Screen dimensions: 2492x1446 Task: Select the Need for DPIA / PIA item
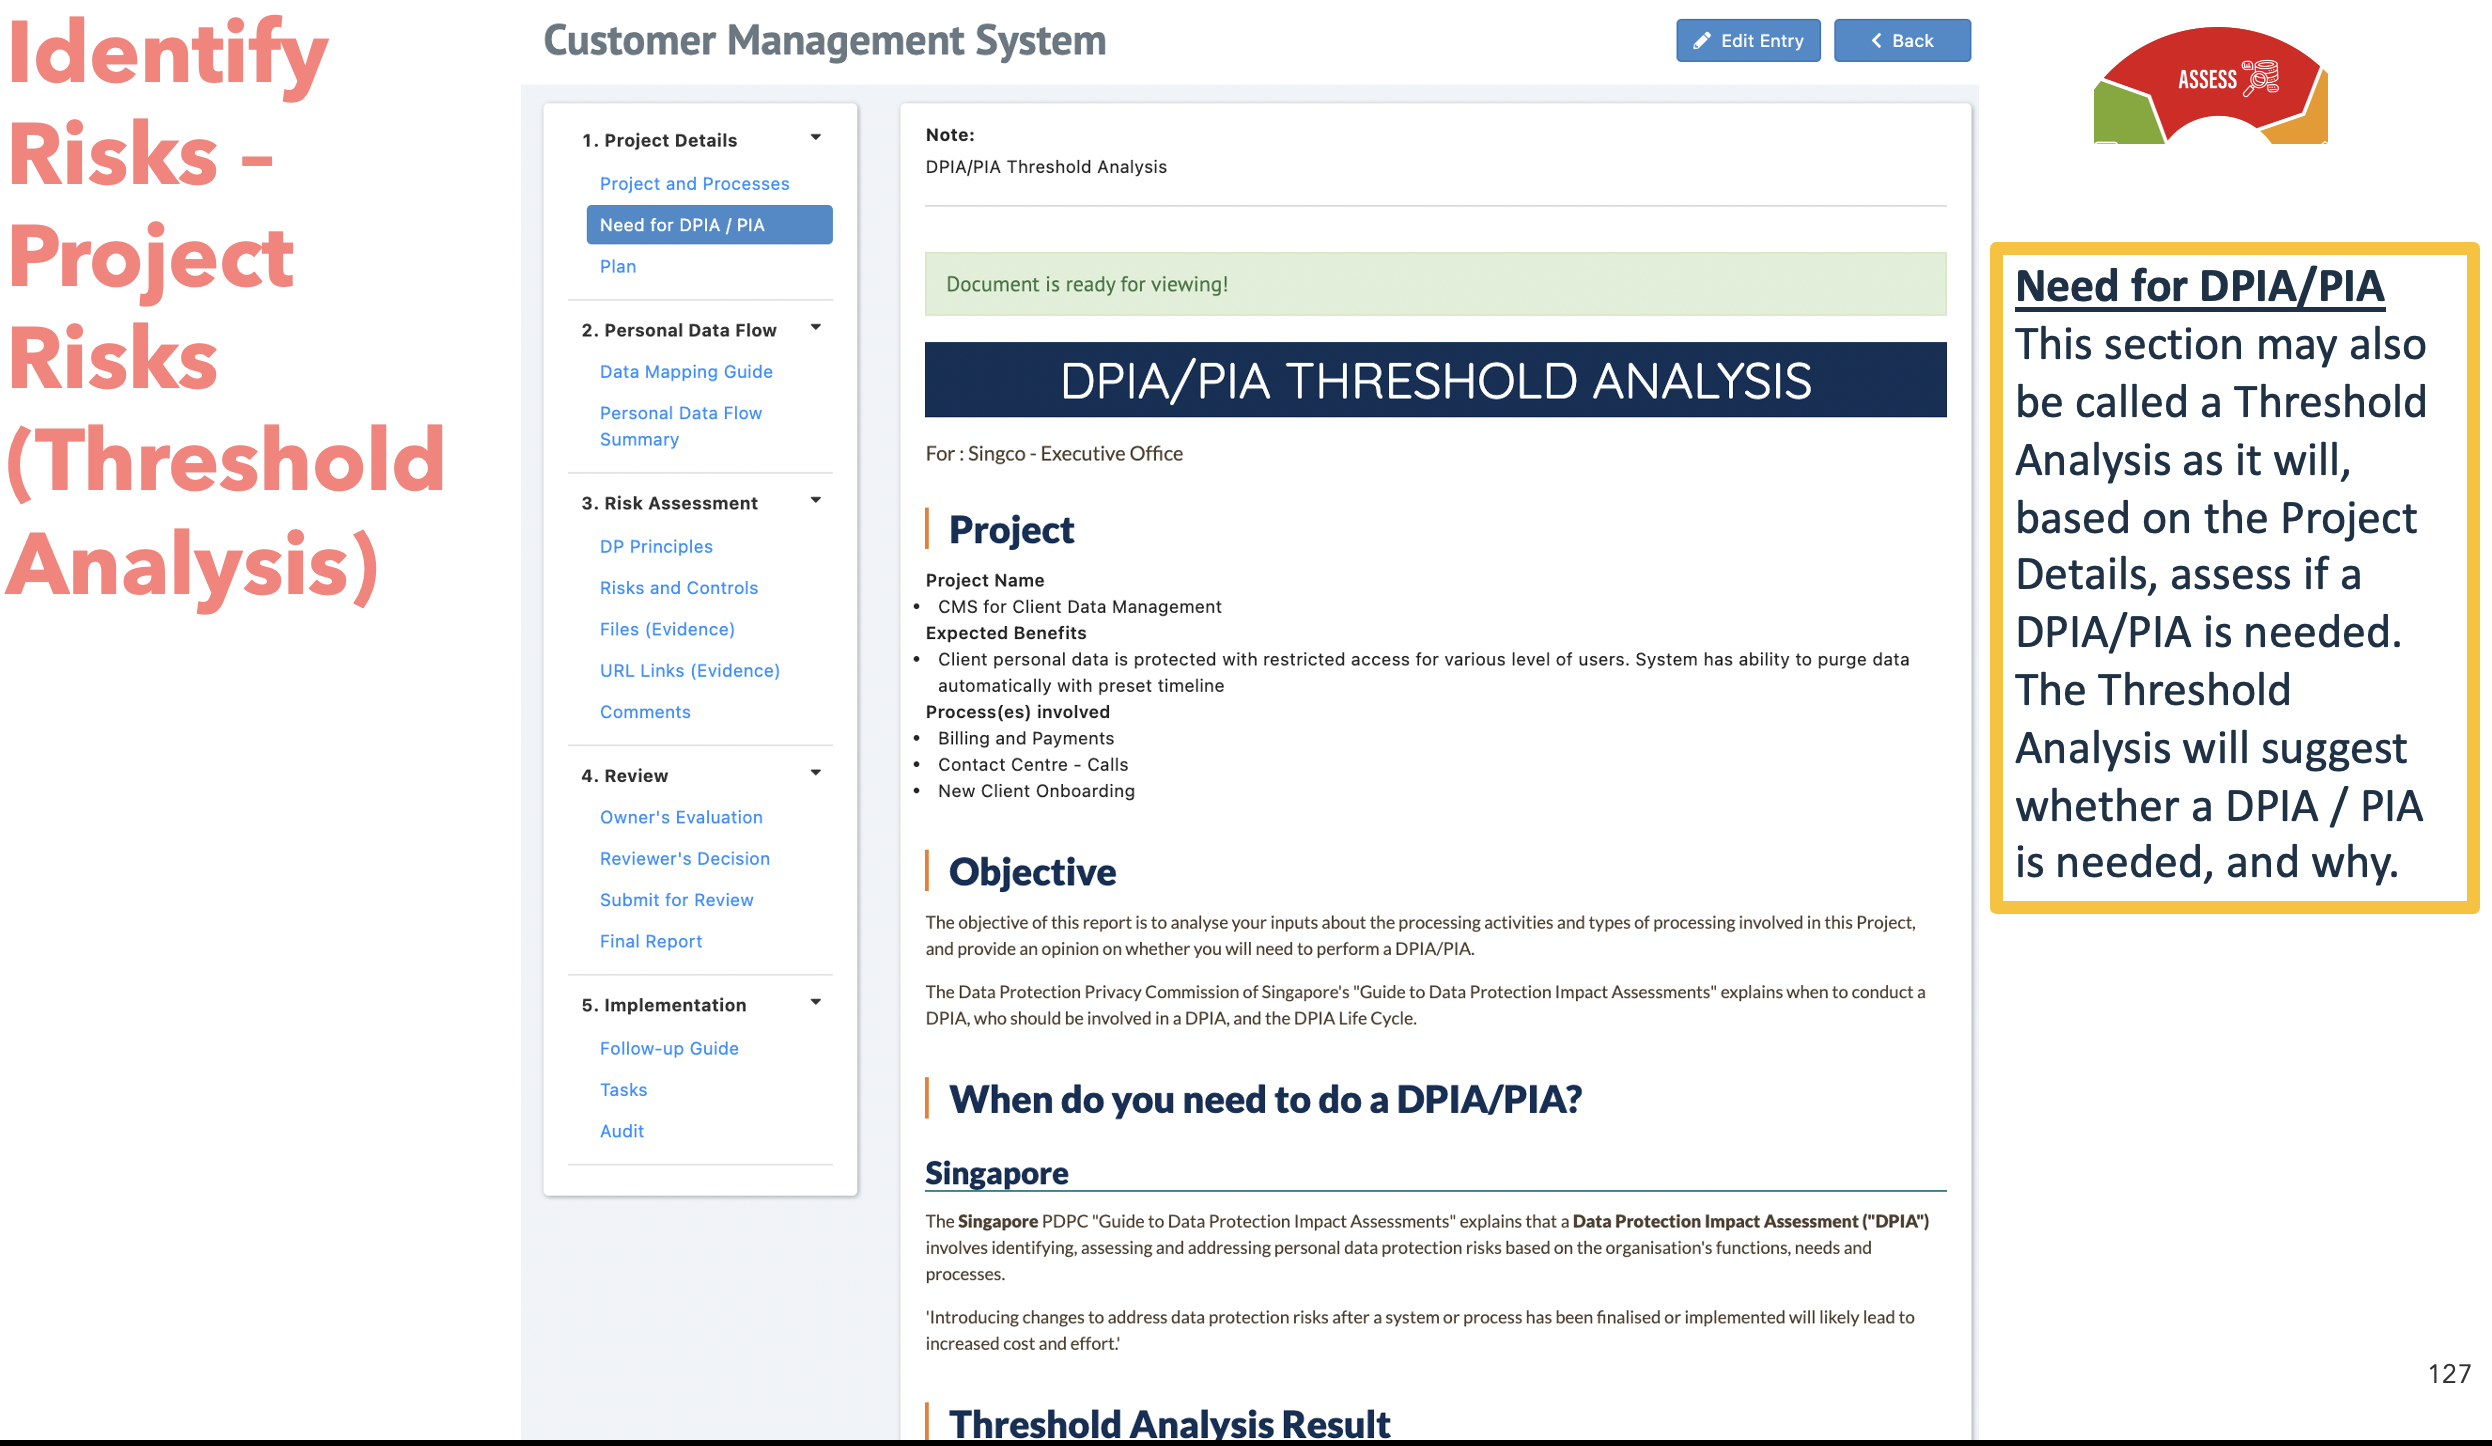(708, 225)
